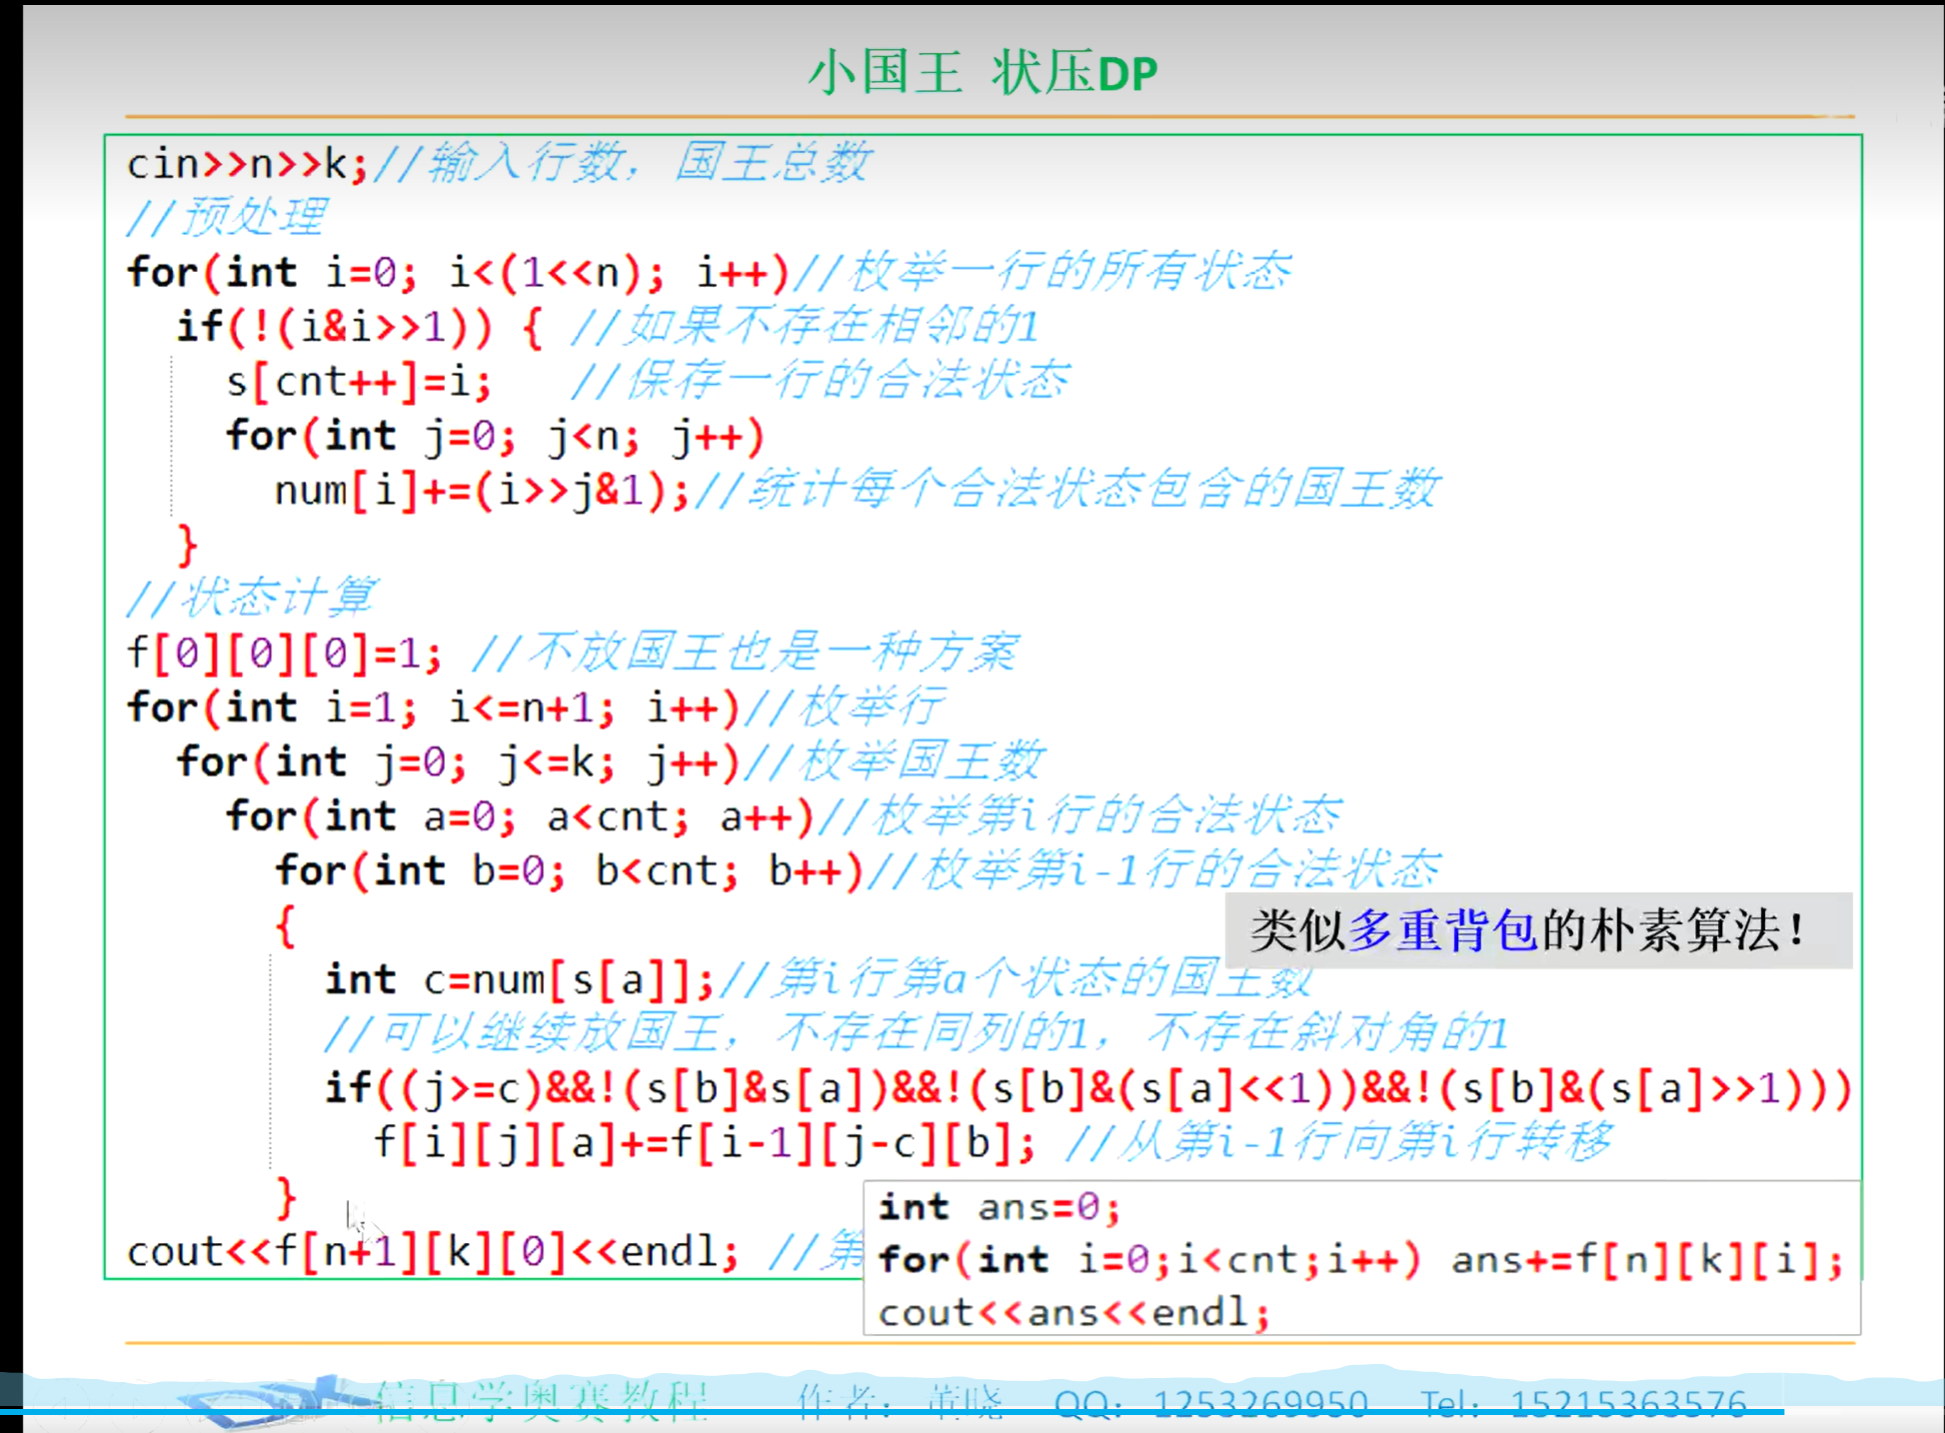Click the initialization 'f[0][0][0]=1;'
Image resolution: width=1945 pixels, height=1433 pixels.
click(283, 653)
